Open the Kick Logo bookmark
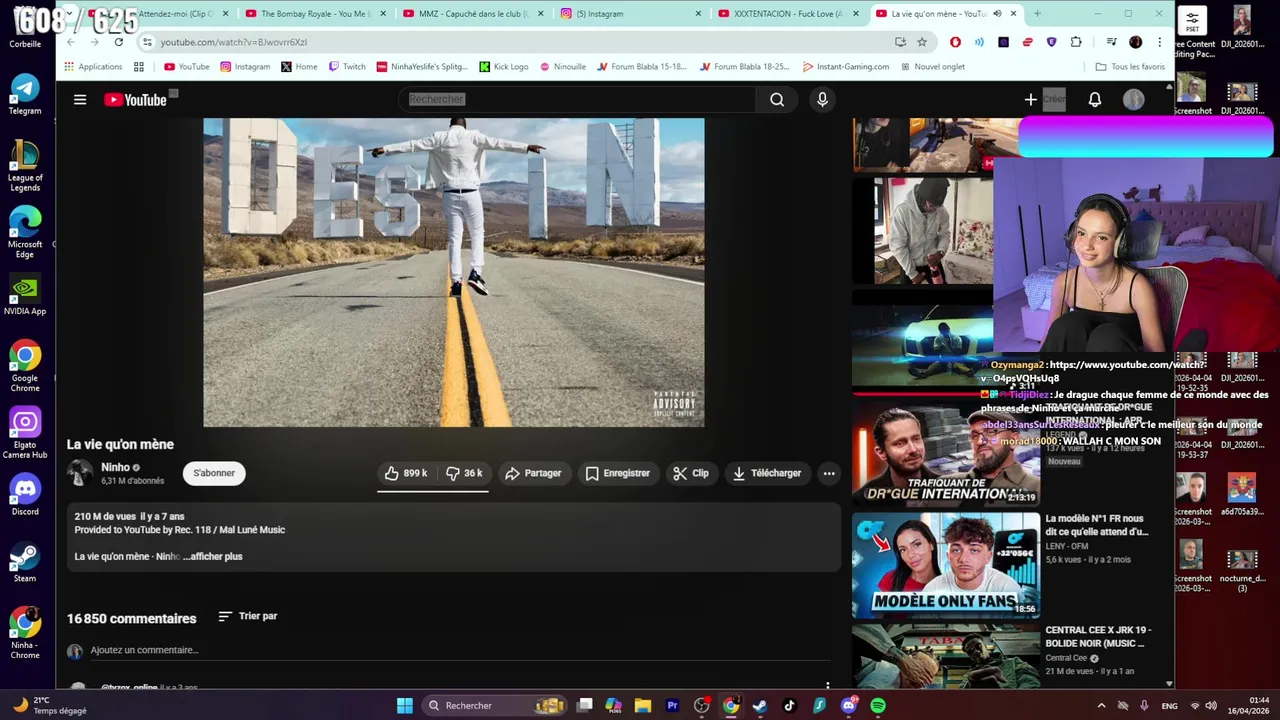 503,67
